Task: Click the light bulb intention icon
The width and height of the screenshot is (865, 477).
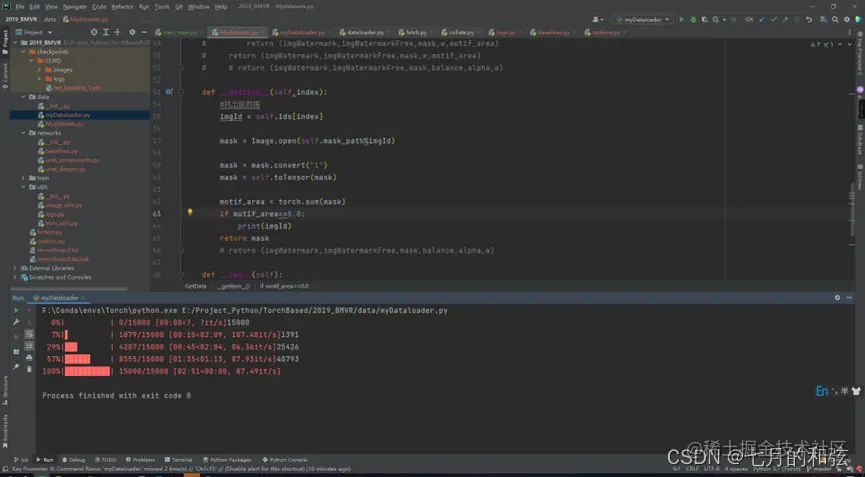Action: (190, 212)
